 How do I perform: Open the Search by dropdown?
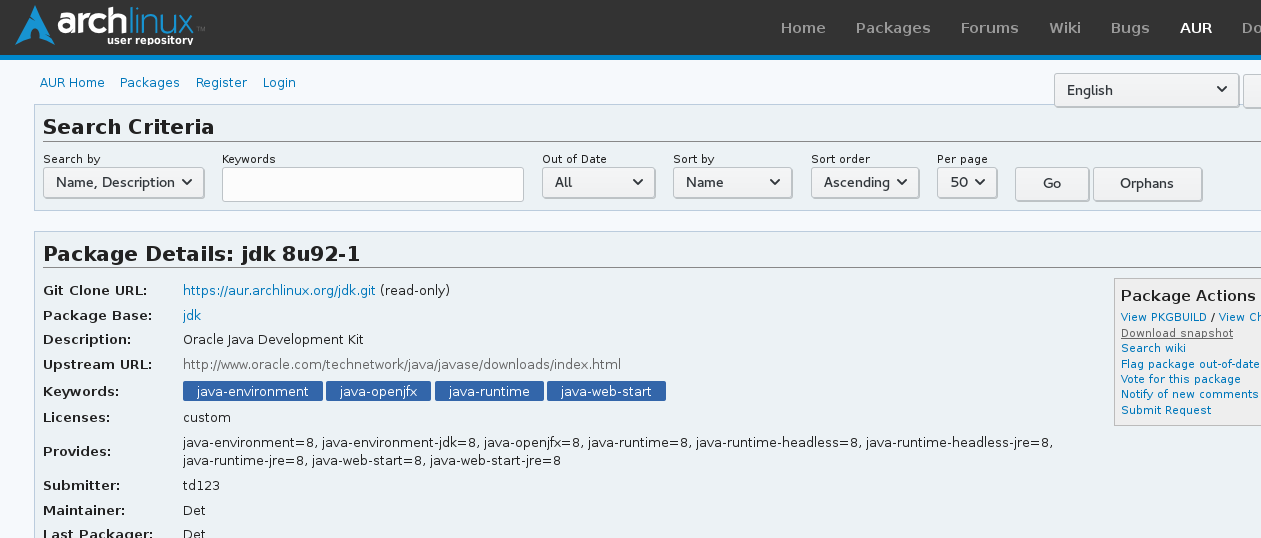[x=124, y=182]
